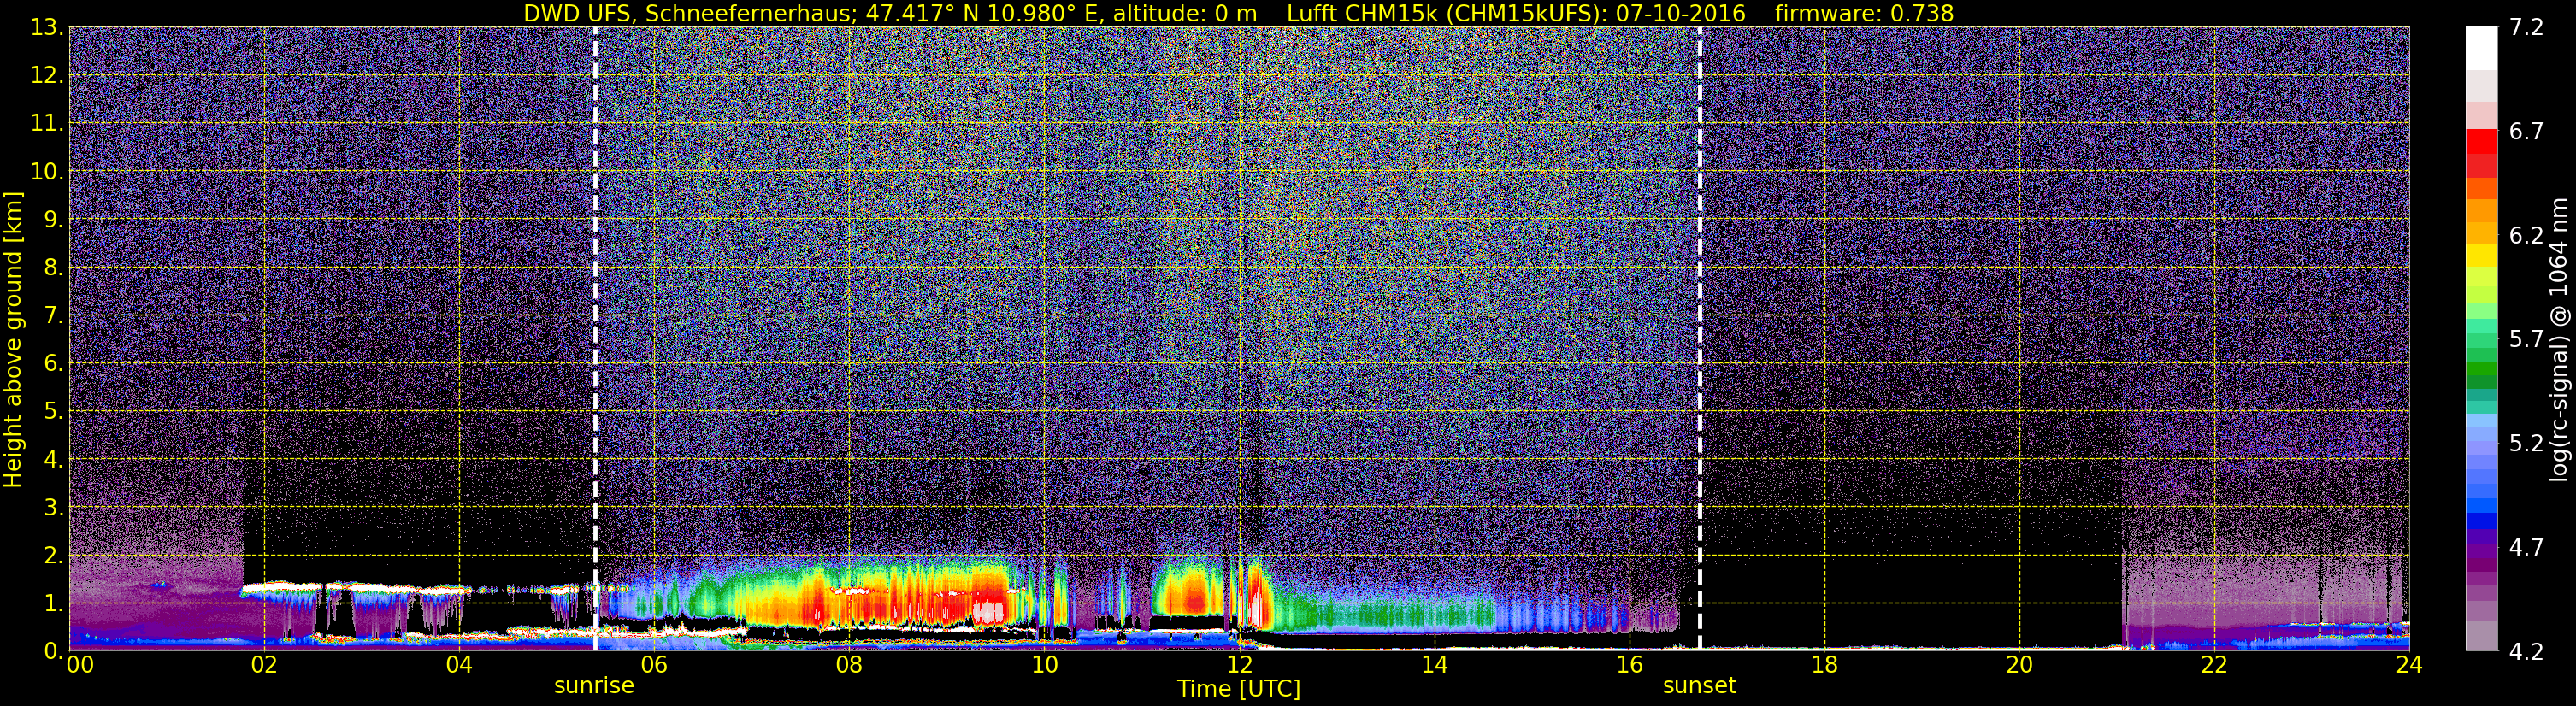
Task: Click the 8 km height tick label
Action: [53, 268]
